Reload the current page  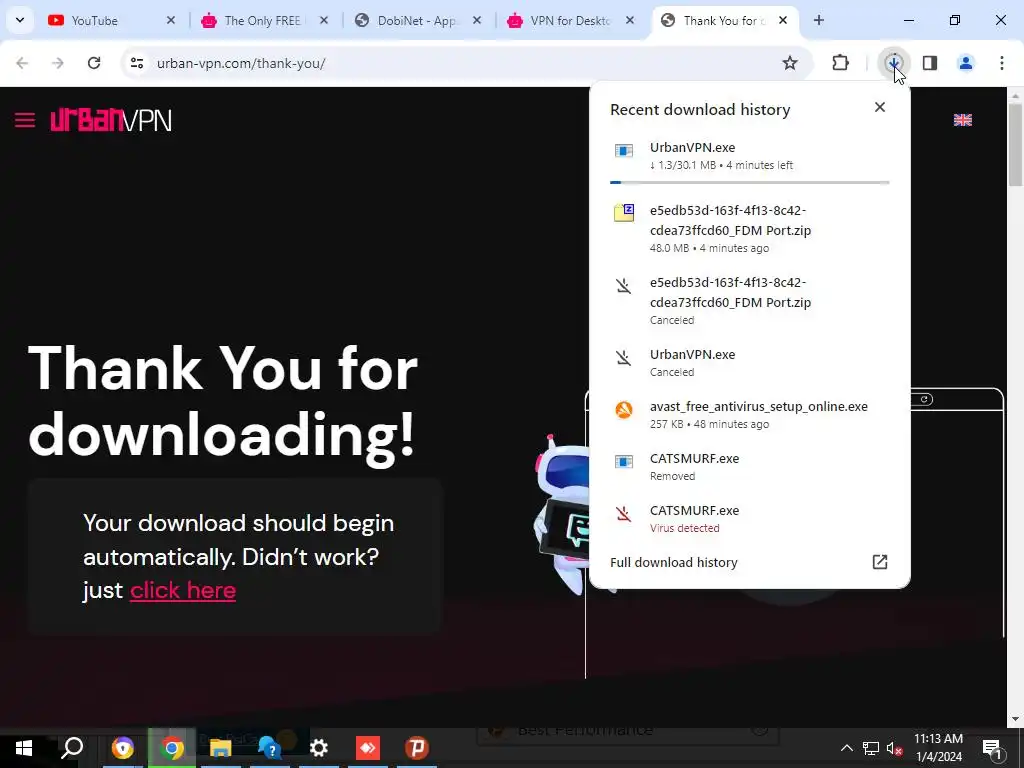point(94,63)
